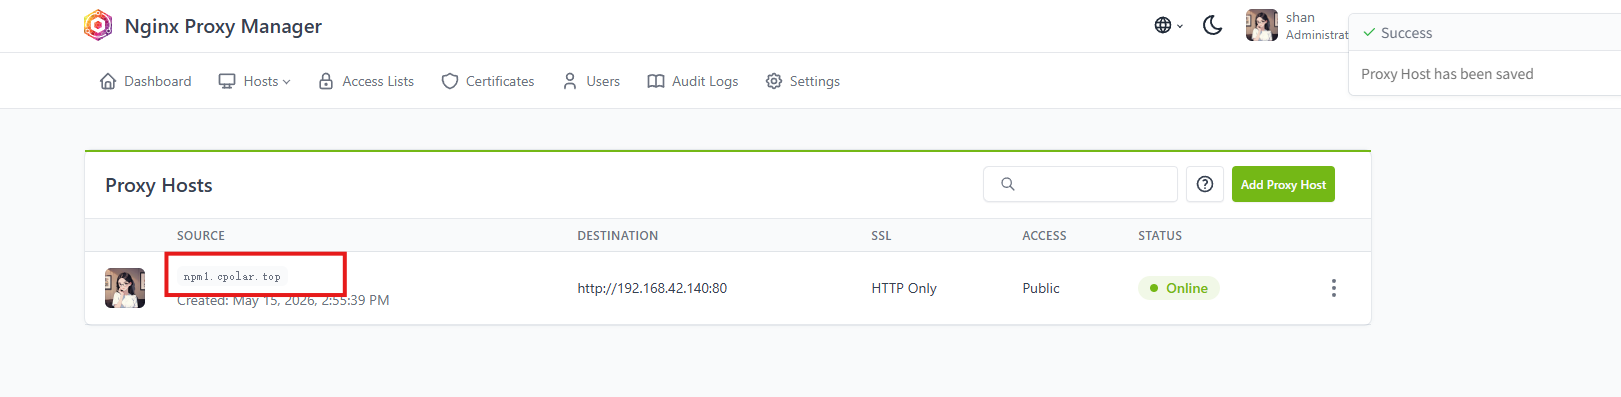This screenshot has width=1621, height=397.
Task: Click the search magnifier icon
Action: 1008,184
